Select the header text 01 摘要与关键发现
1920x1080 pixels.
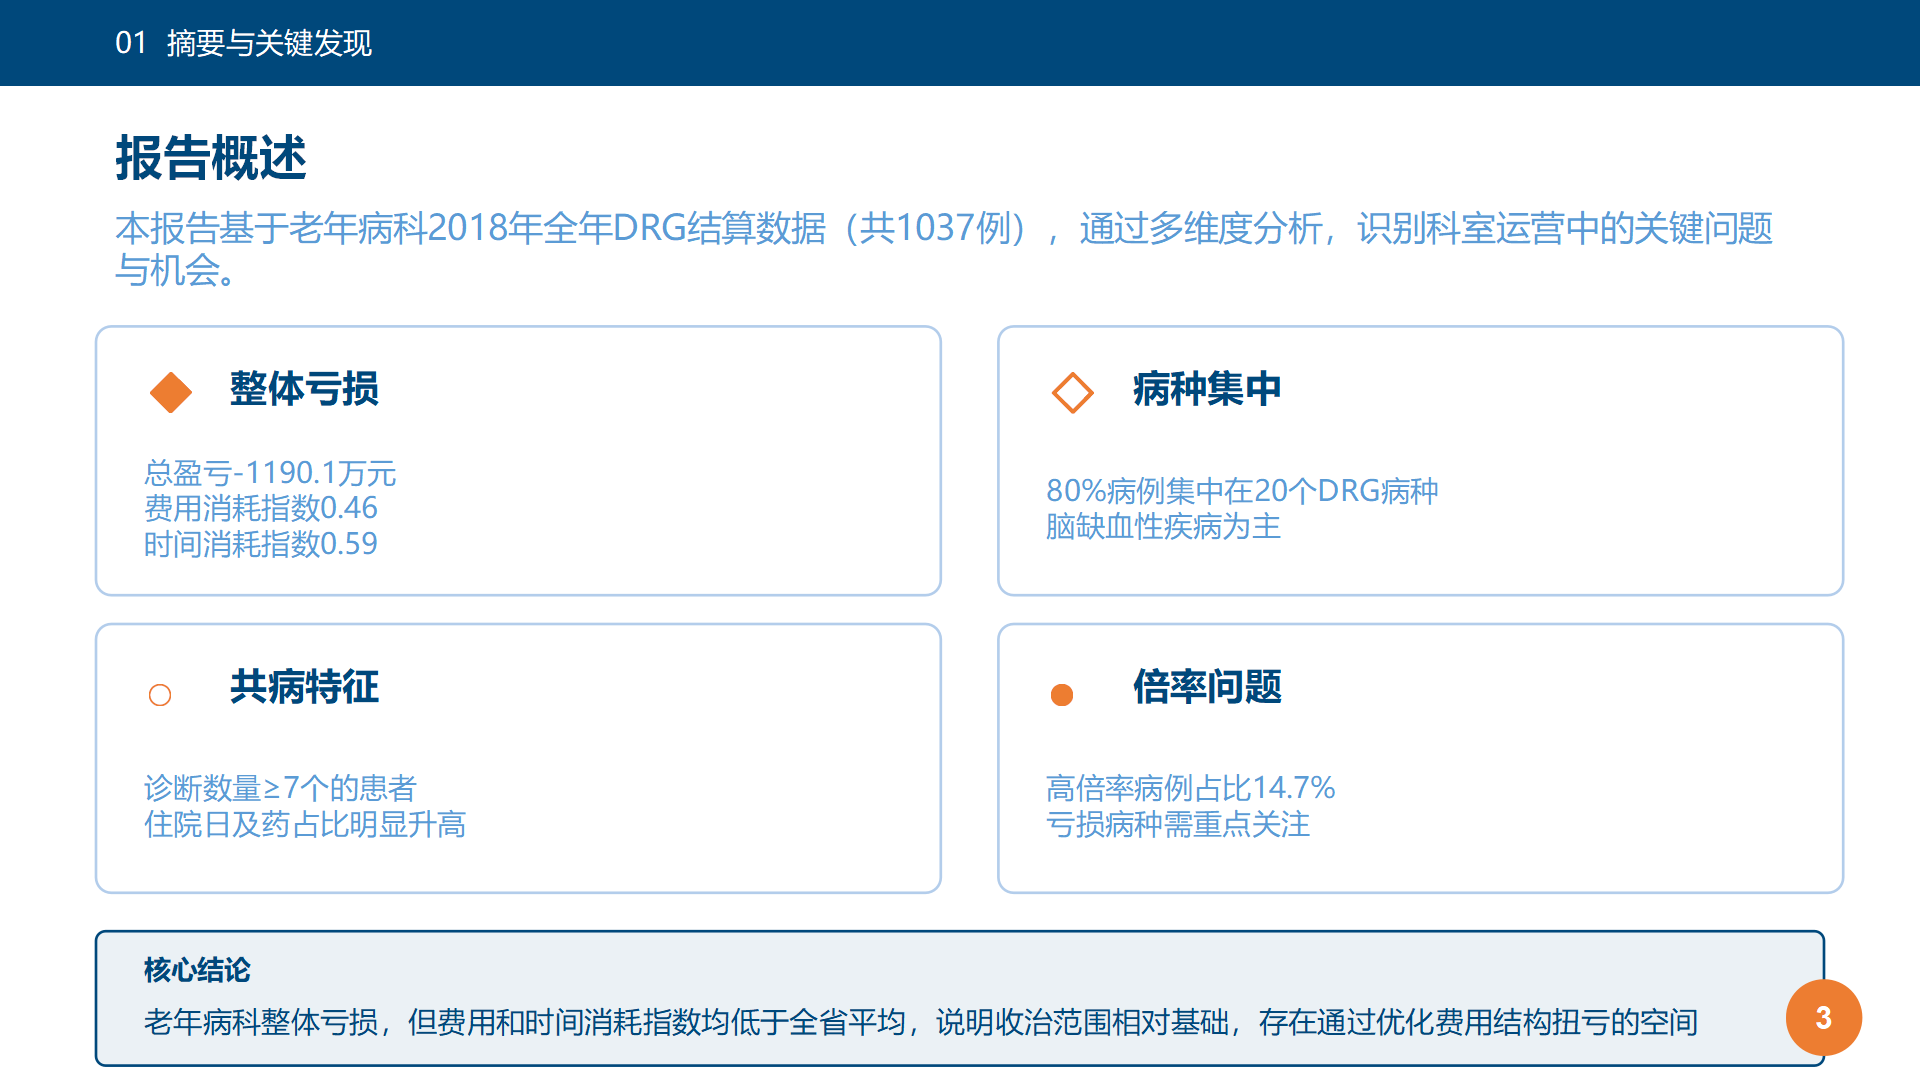tap(243, 43)
